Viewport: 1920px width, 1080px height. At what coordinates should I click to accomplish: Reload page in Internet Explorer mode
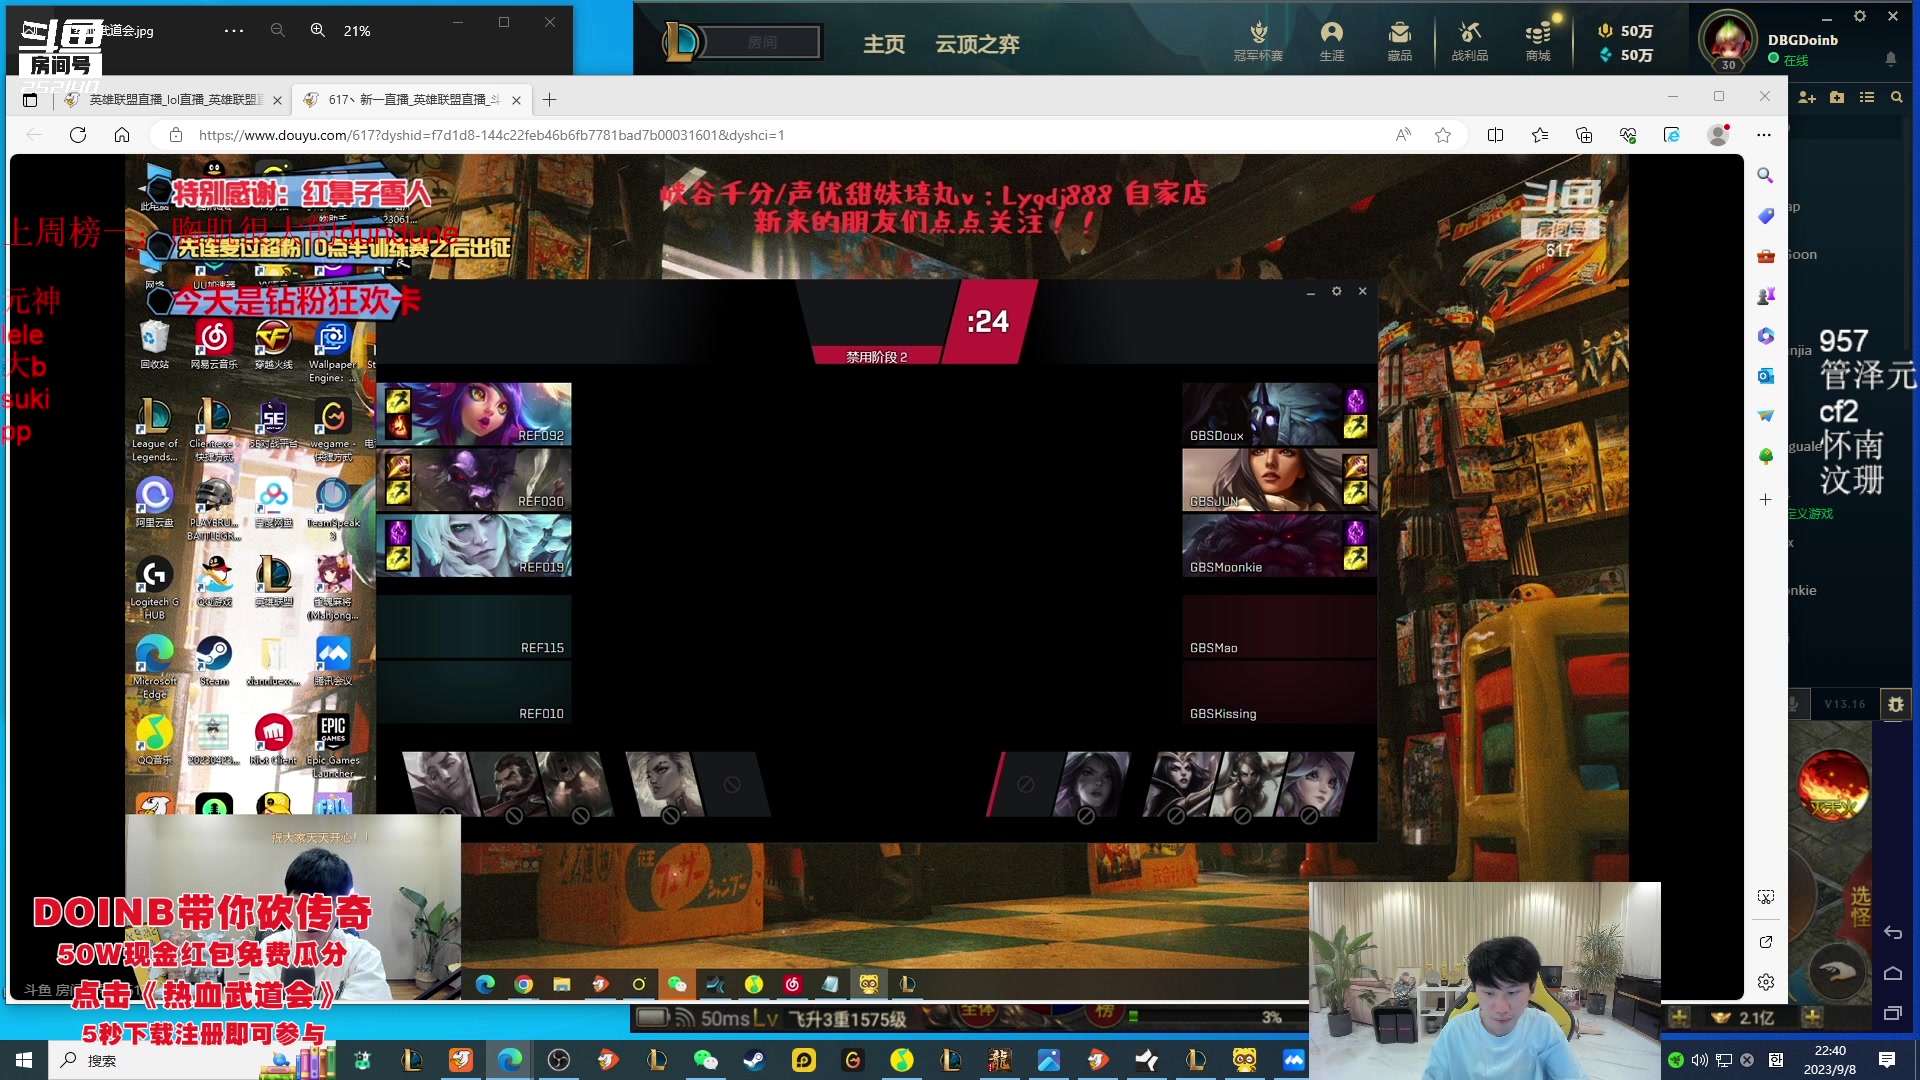pyautogui.click(x=1672, y=135)
